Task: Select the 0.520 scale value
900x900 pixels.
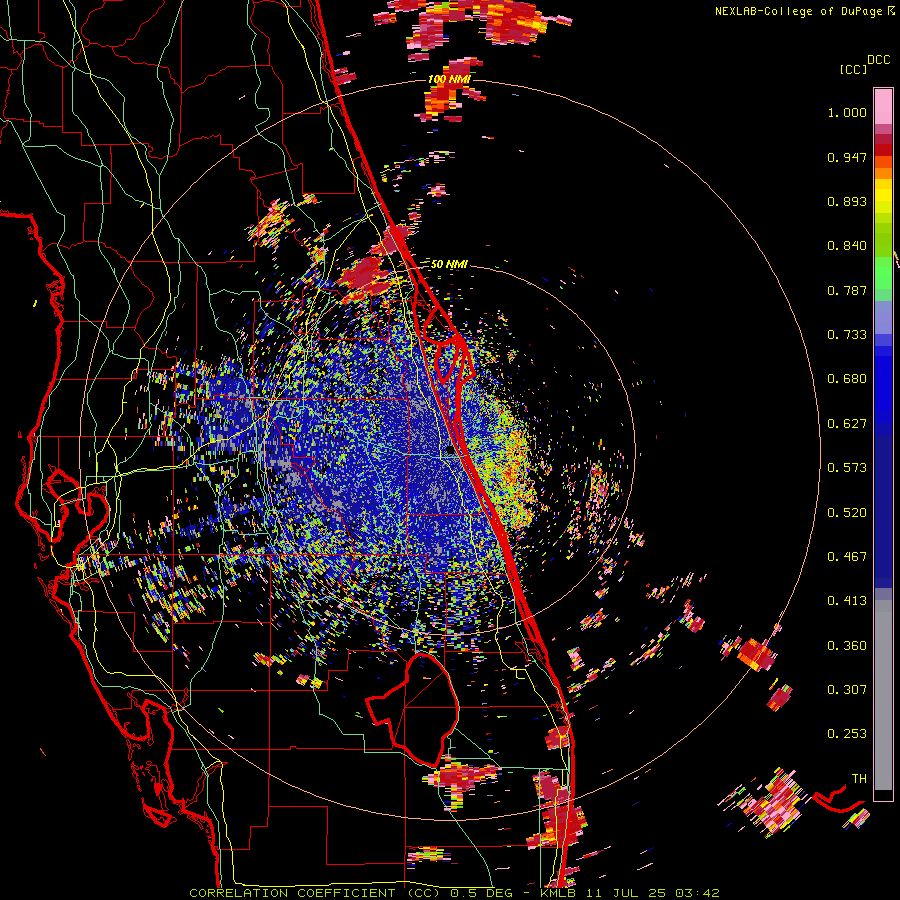Action: pyautogui.click(x=847, y=513)
